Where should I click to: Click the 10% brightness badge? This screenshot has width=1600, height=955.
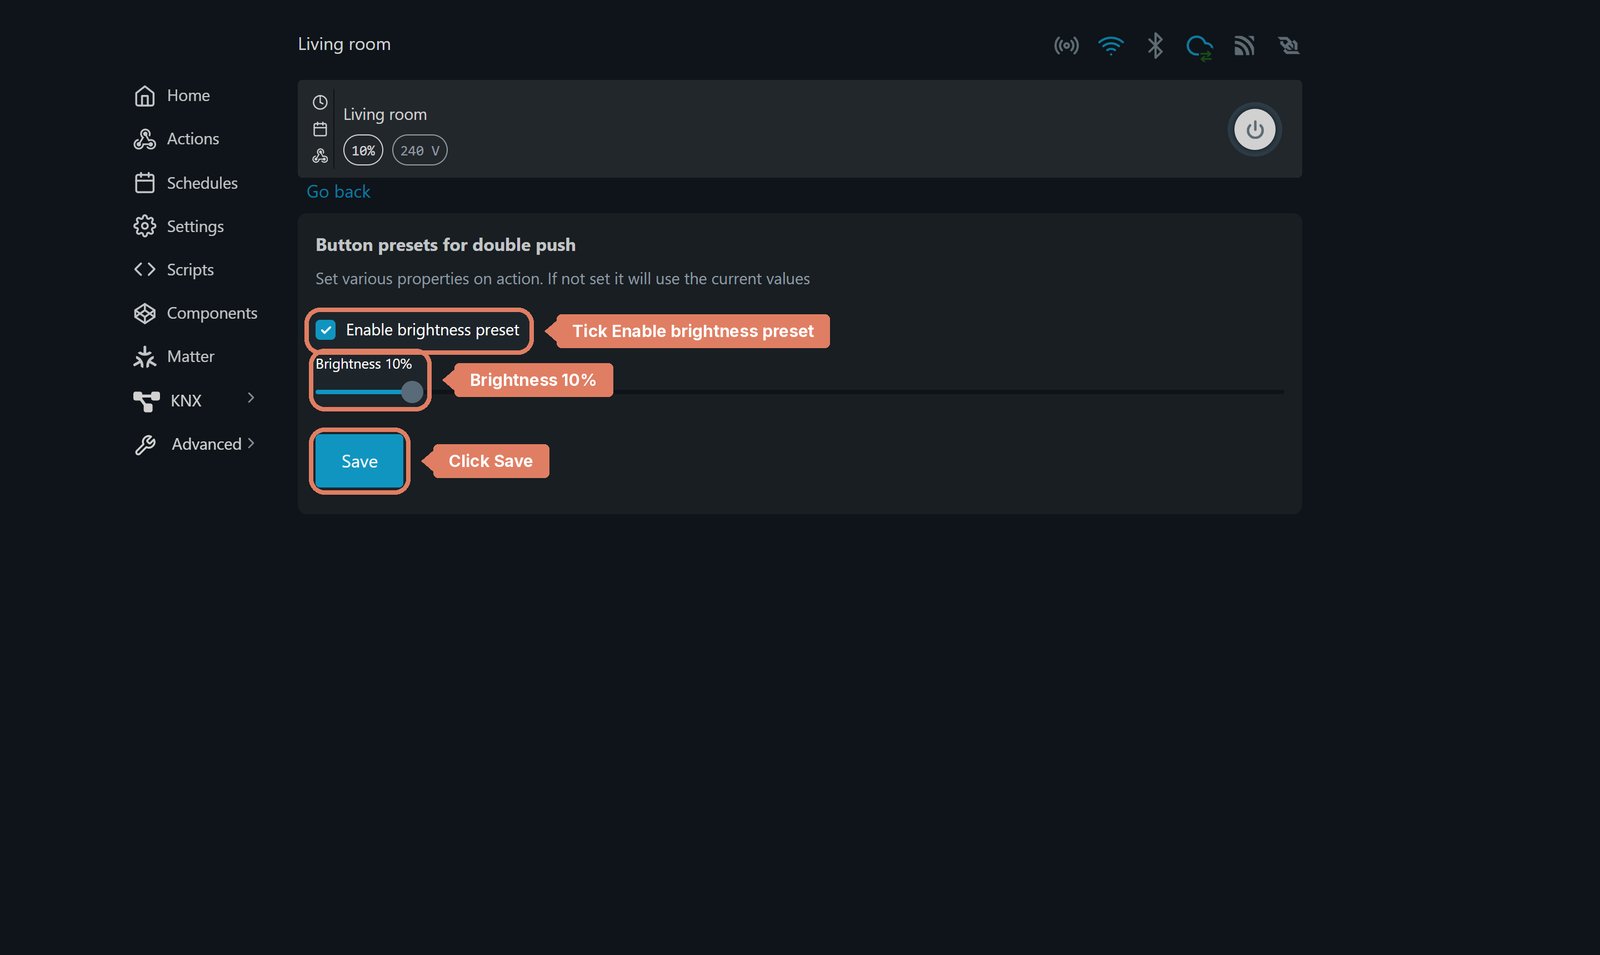(363, 150)
